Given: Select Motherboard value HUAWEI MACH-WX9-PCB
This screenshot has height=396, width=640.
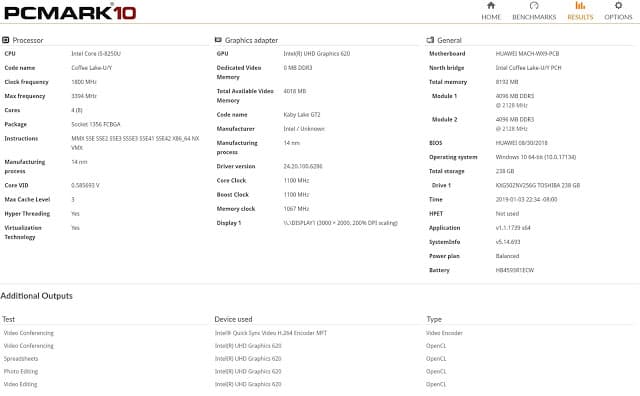Looking at the screenshot, I should click(527, 53).
